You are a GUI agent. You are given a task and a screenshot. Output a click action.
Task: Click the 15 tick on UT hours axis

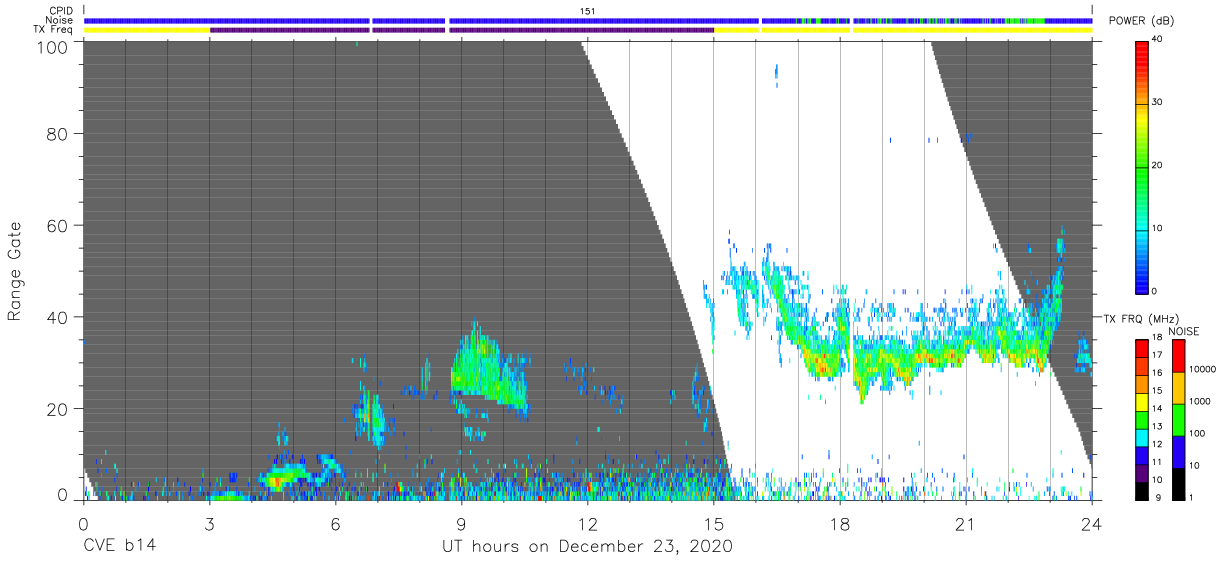coord(713,523)
